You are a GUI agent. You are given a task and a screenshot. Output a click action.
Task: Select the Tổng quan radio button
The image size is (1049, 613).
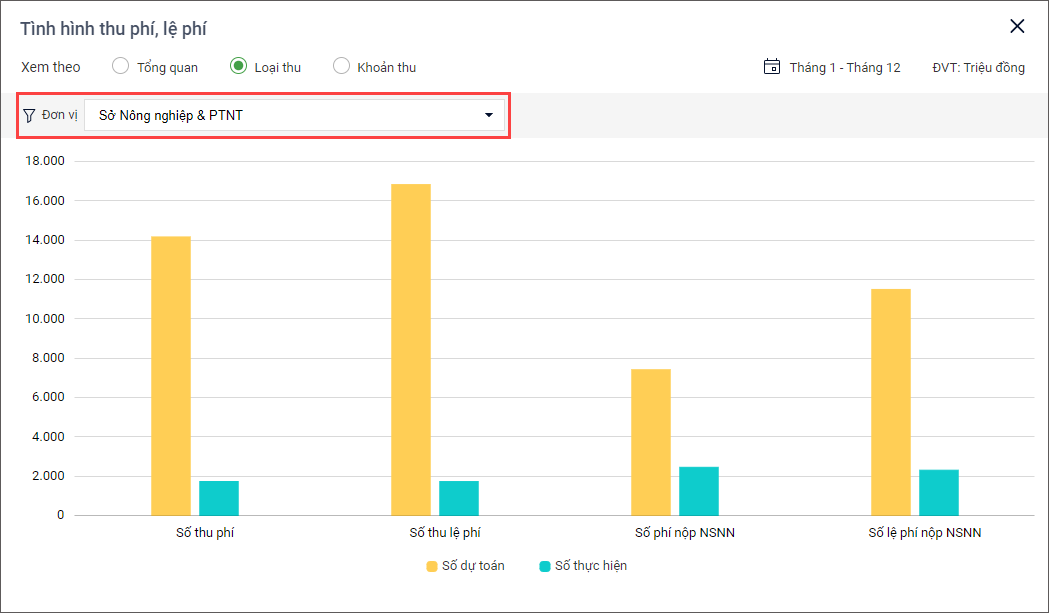121,67
